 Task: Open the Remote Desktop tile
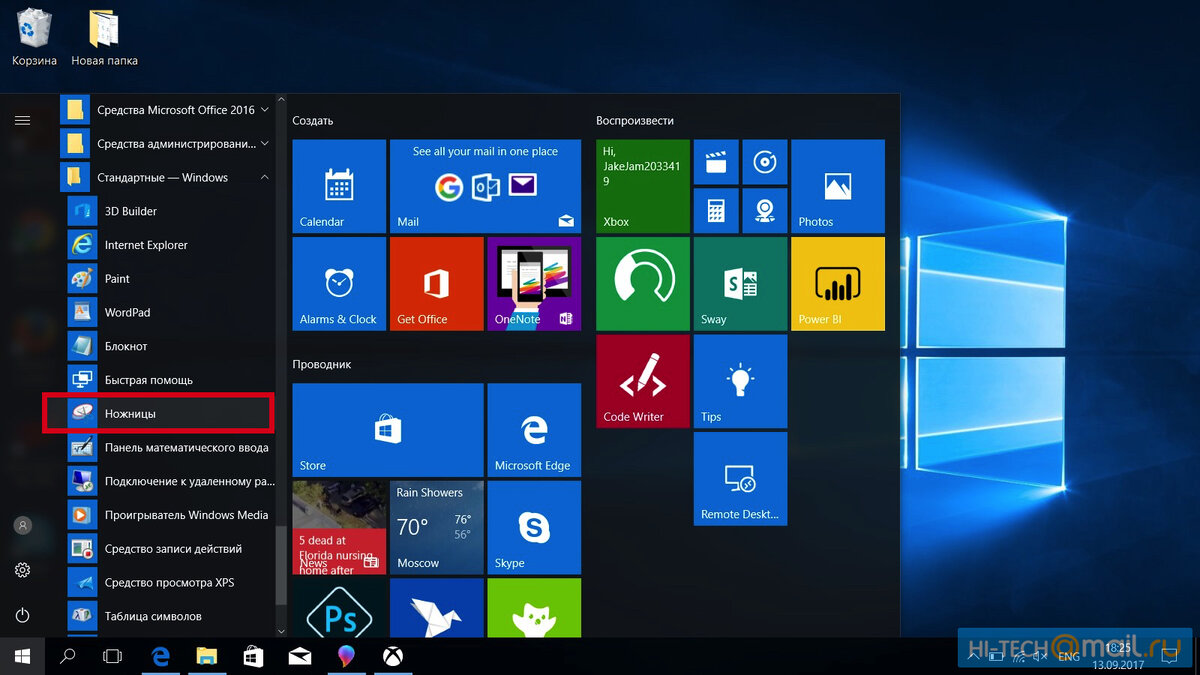(740, 479)
